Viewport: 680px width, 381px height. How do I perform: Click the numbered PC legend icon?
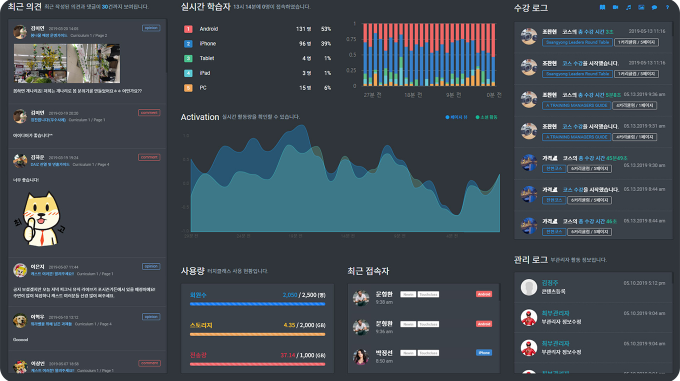click(188, 88)
